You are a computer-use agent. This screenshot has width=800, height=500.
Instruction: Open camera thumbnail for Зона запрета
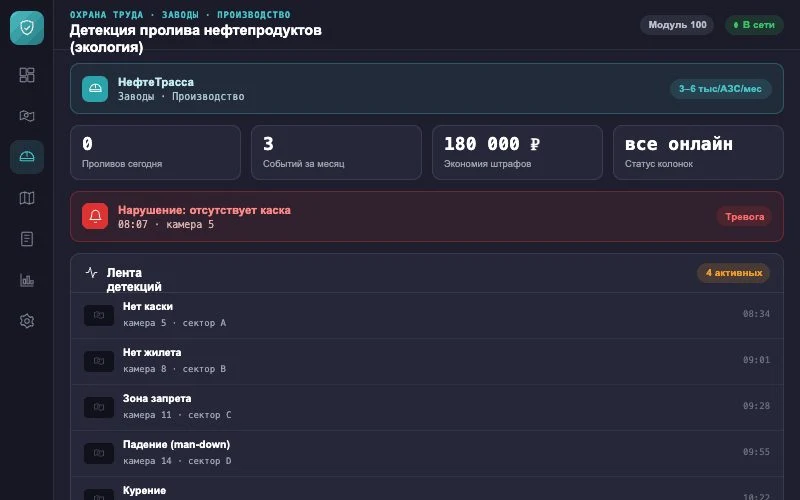pyautogui.click(x=98, y=407)
